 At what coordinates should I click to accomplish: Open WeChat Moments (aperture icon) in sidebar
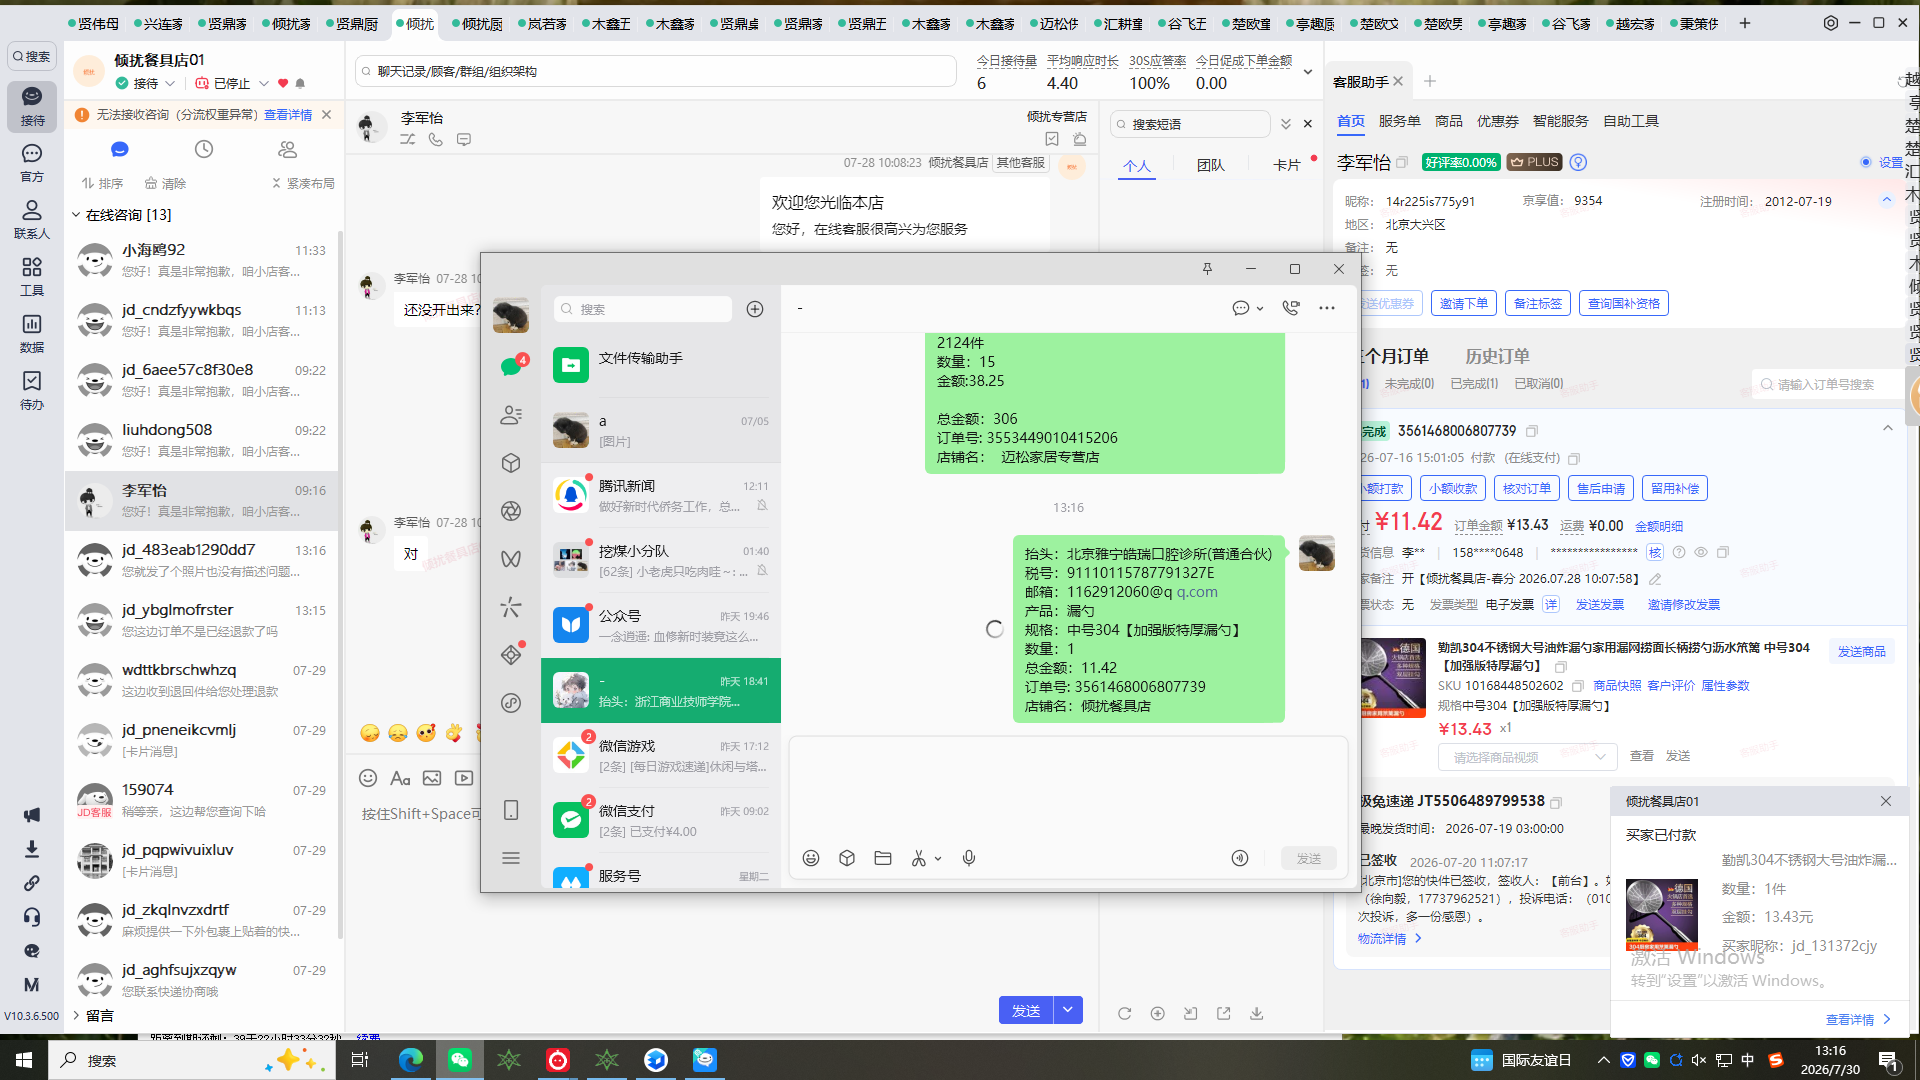(x=511, y=511)
